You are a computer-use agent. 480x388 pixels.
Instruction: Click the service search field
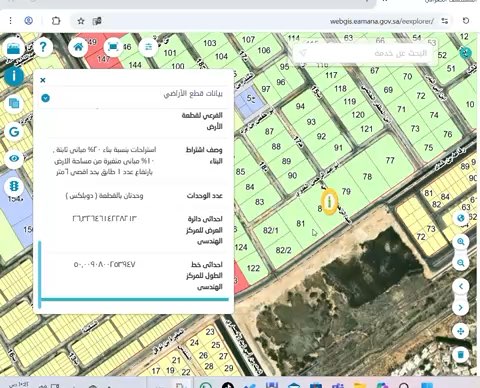[x=365, y=53]
